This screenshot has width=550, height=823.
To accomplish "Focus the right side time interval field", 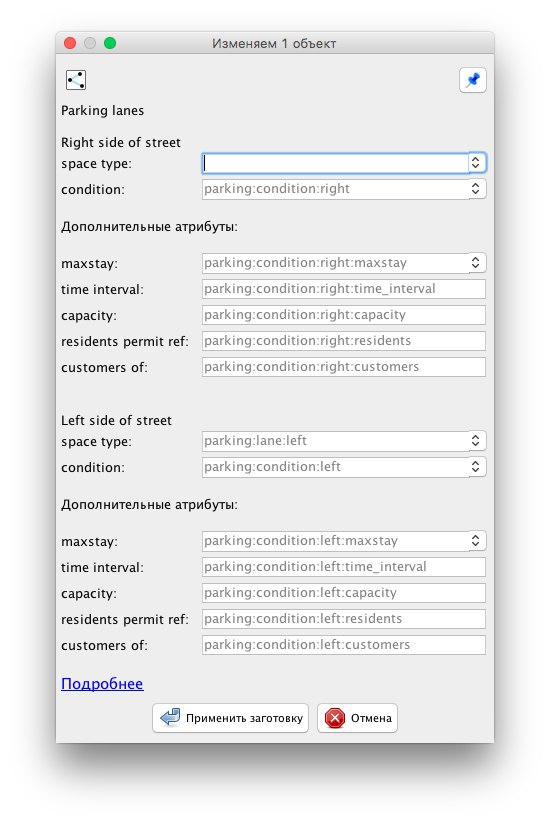I will [344, 289].
